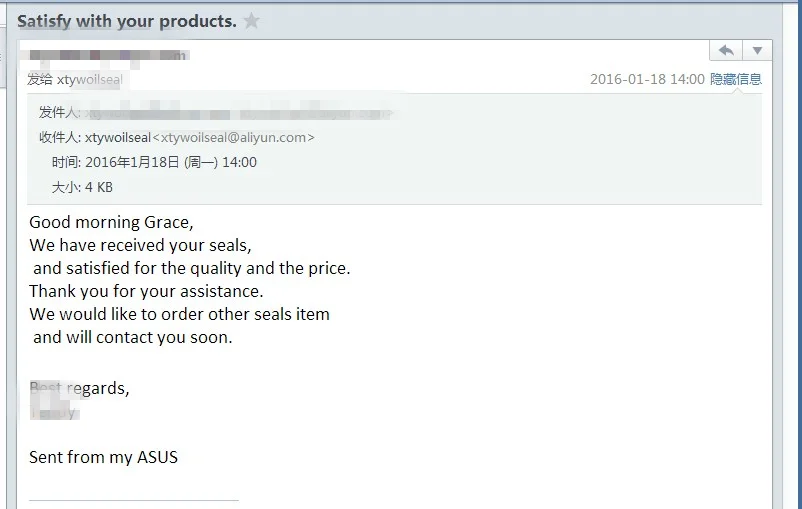Click the blurred 发件人 sender address
The height and width of the screenshot is (509, 802).
pyautogui.click(x=240, y=113)
